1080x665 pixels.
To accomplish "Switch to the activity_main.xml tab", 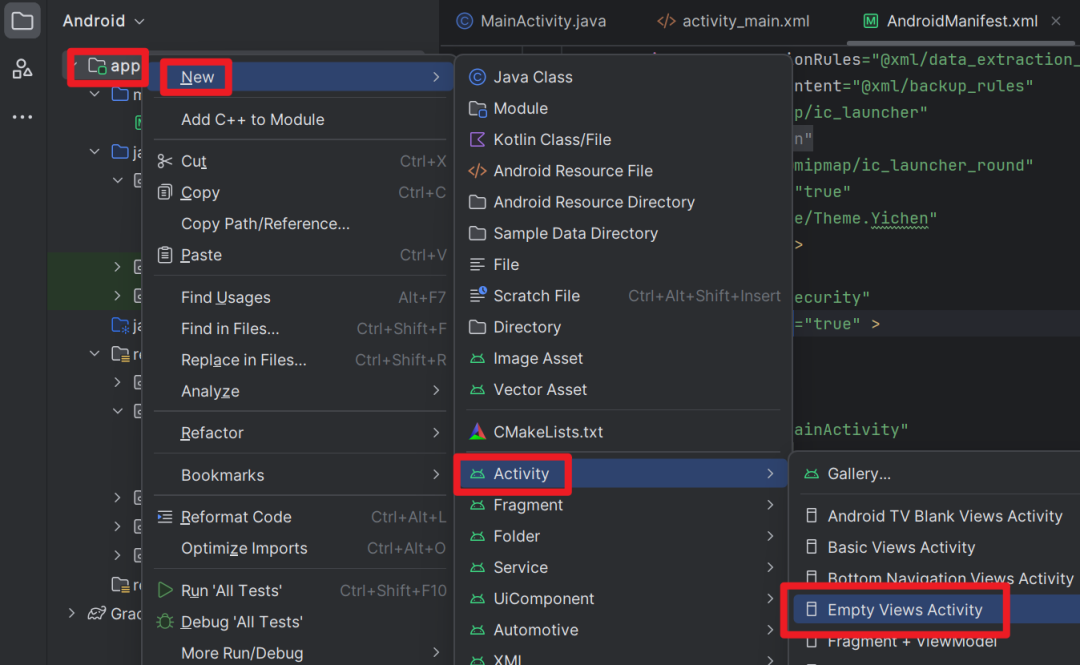I will (x=733, y=21).
